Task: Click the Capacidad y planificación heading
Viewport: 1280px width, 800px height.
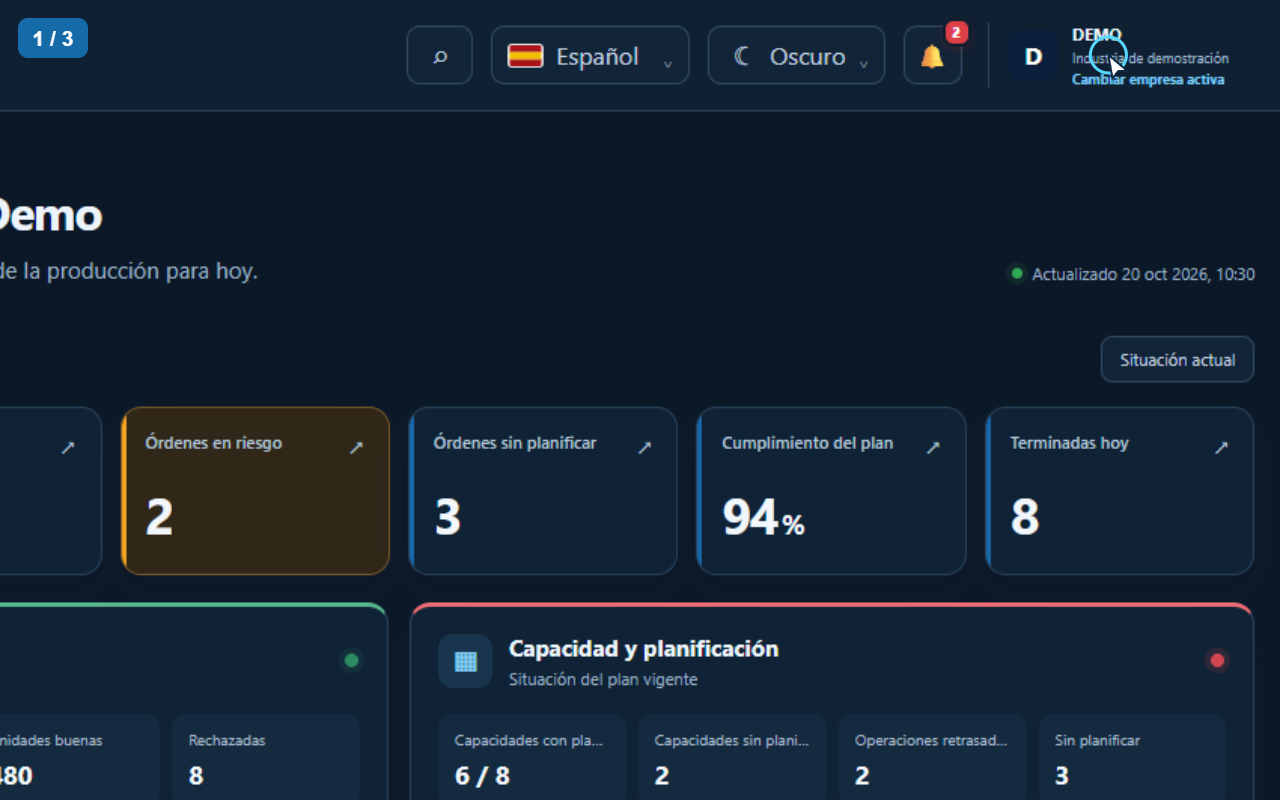Action: coord(643,649)
